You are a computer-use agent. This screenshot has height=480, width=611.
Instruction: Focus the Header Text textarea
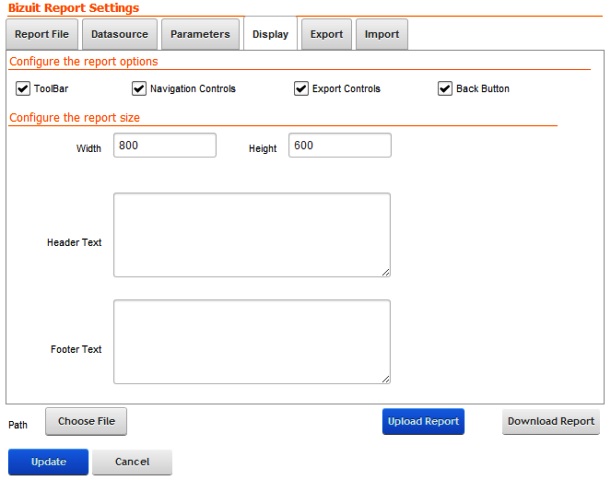[252, 235]
